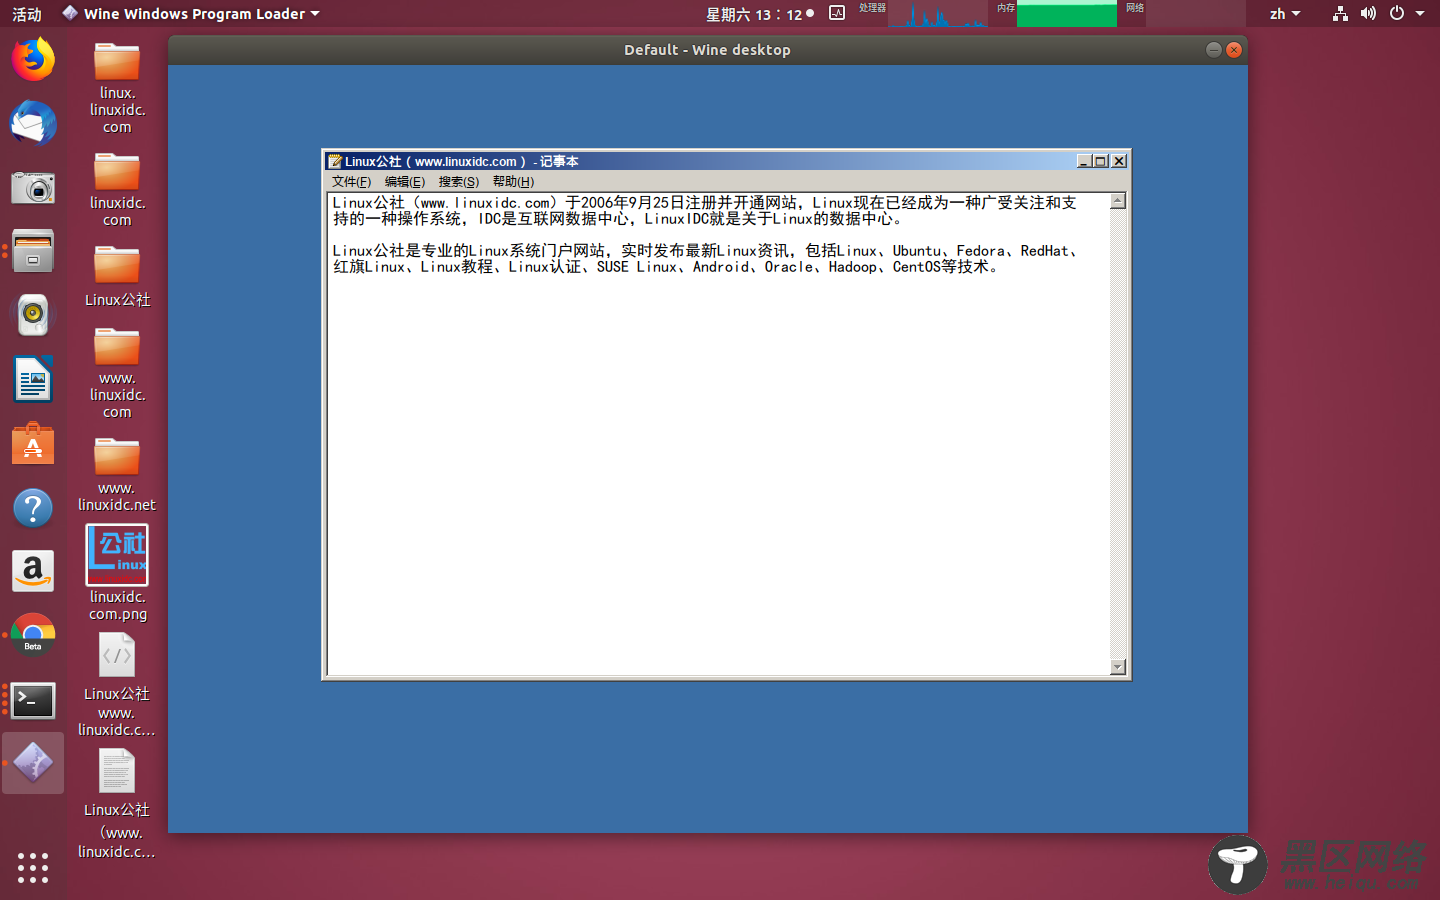Open the screenshot camera app in dock

33,187
